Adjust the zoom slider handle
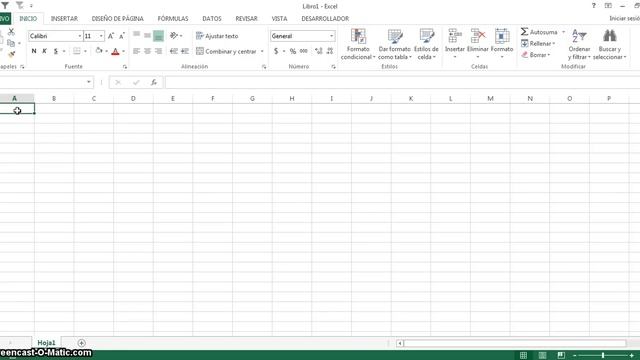The width and height of the screenshot is (640, 360). pyautogui.click(x=603, y=356)
